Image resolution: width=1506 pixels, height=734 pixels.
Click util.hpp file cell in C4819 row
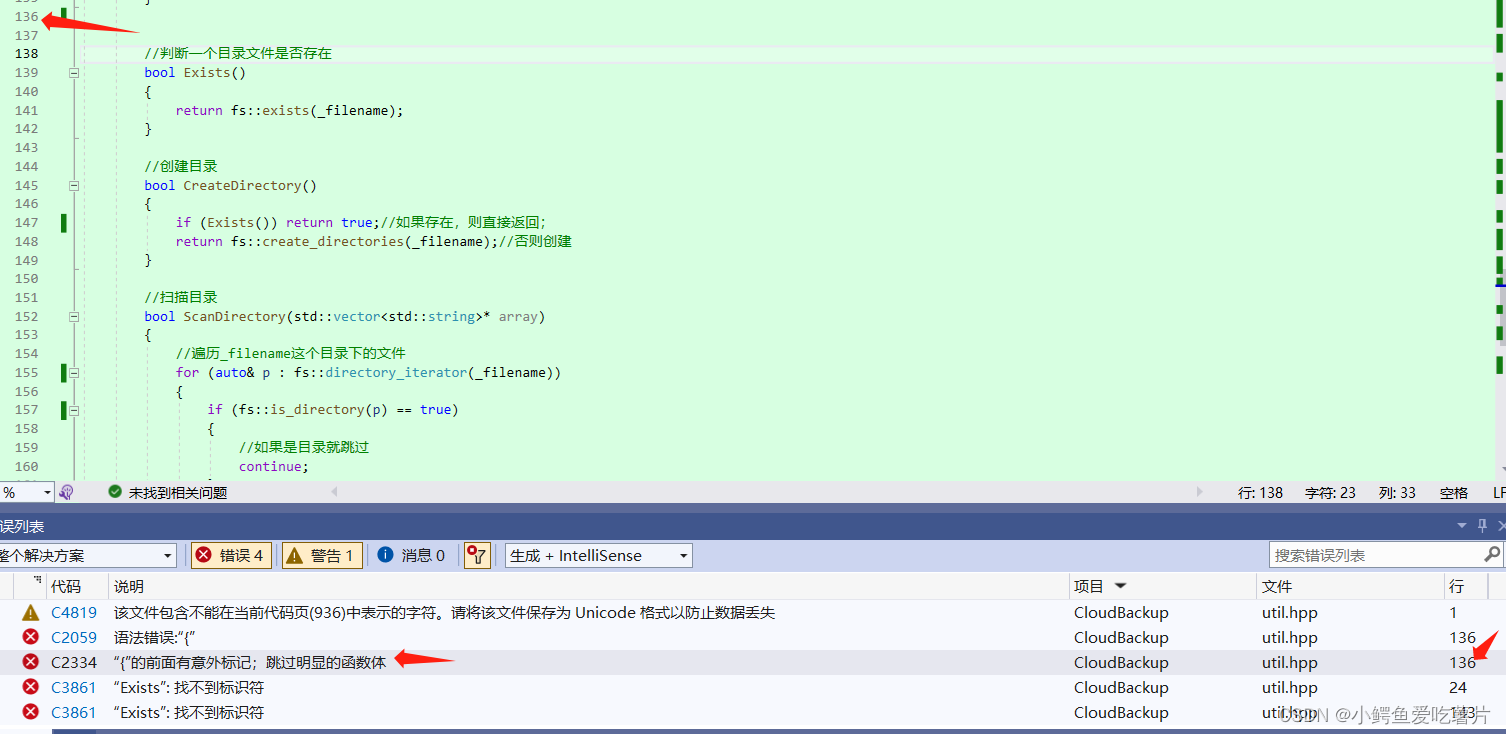tap(1289, 612)
